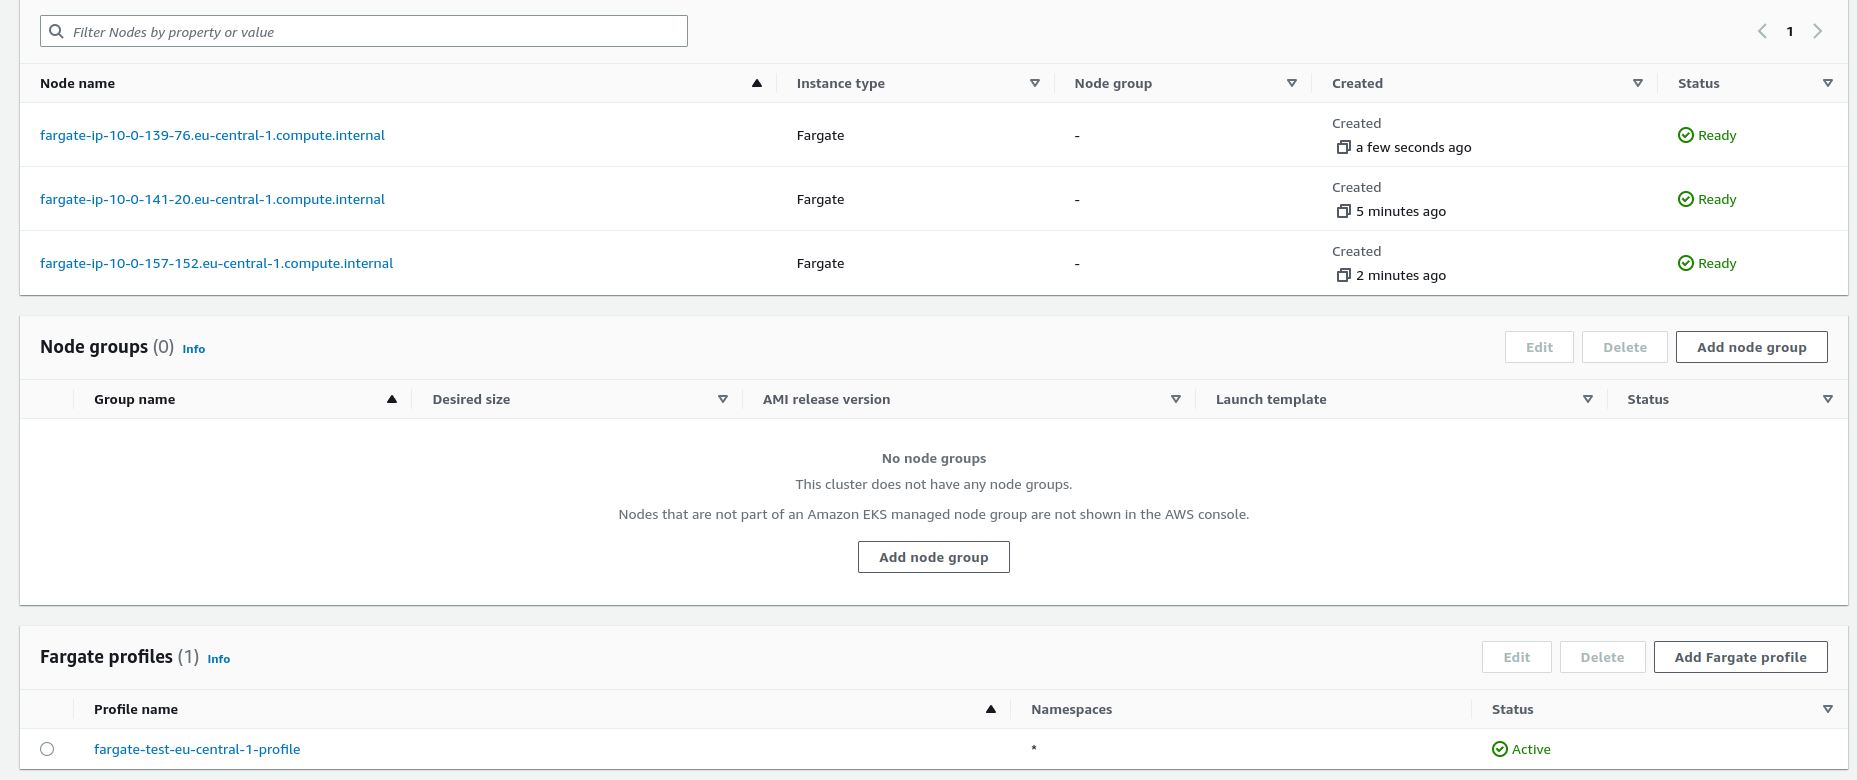Click Add Fargate profile button
The height and width of the screenshot is (780, 1857).
[x=1741, y=657]
